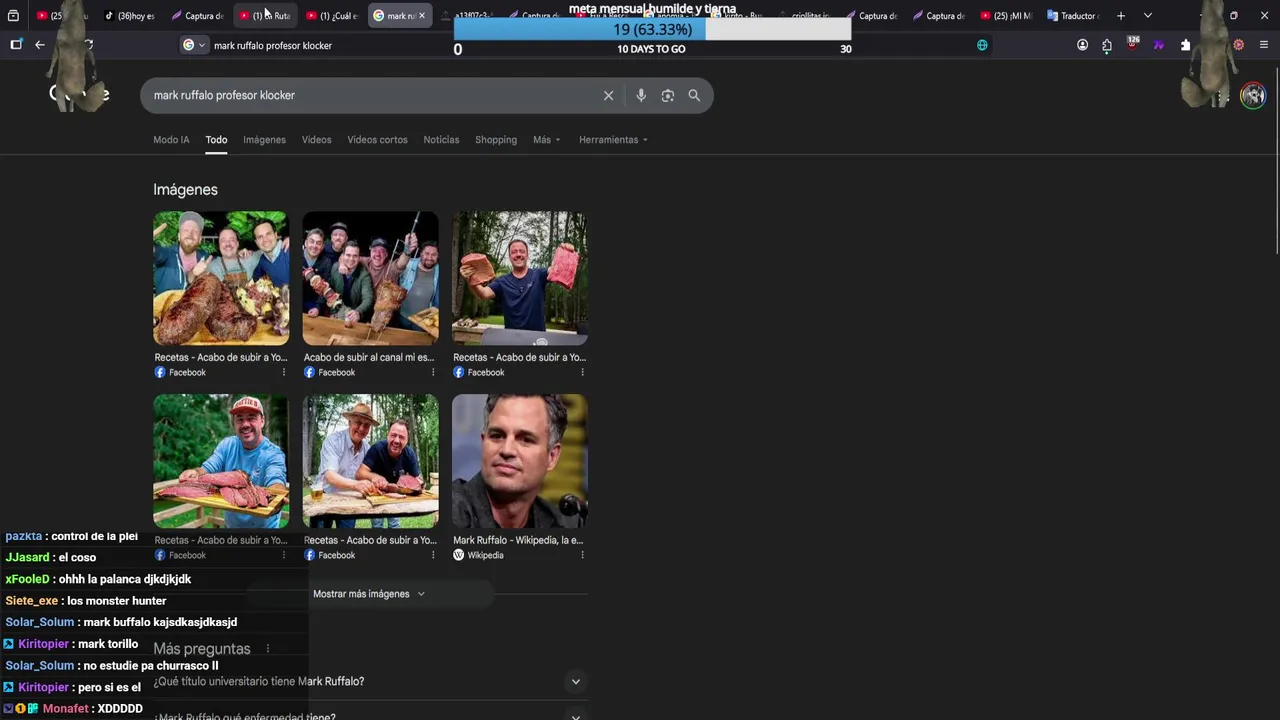Open thumbnail of two men with beer and meat
1280x720 pixels.
370,461
